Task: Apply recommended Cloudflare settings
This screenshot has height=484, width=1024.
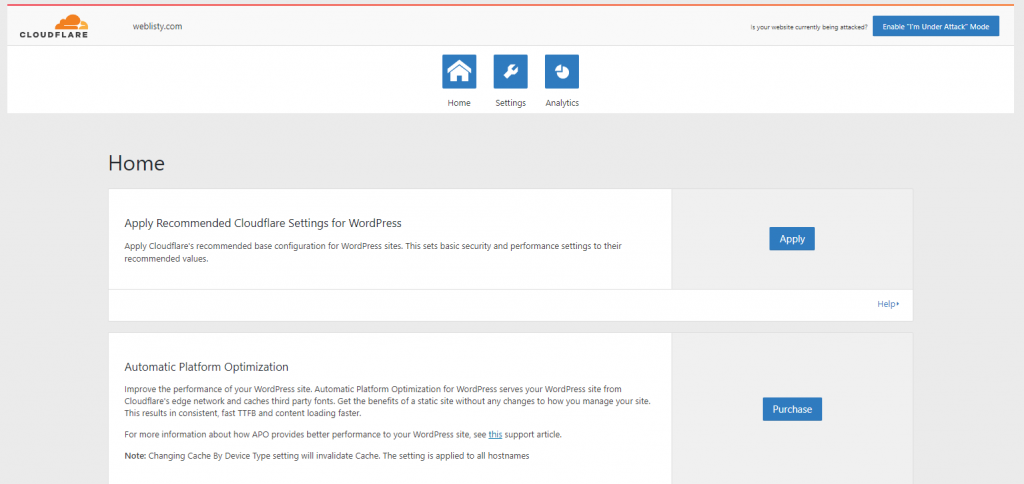Action: 792,239
